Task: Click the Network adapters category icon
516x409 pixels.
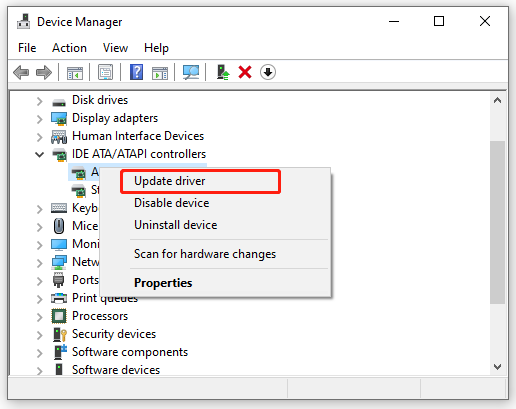Action: [59, 262]
